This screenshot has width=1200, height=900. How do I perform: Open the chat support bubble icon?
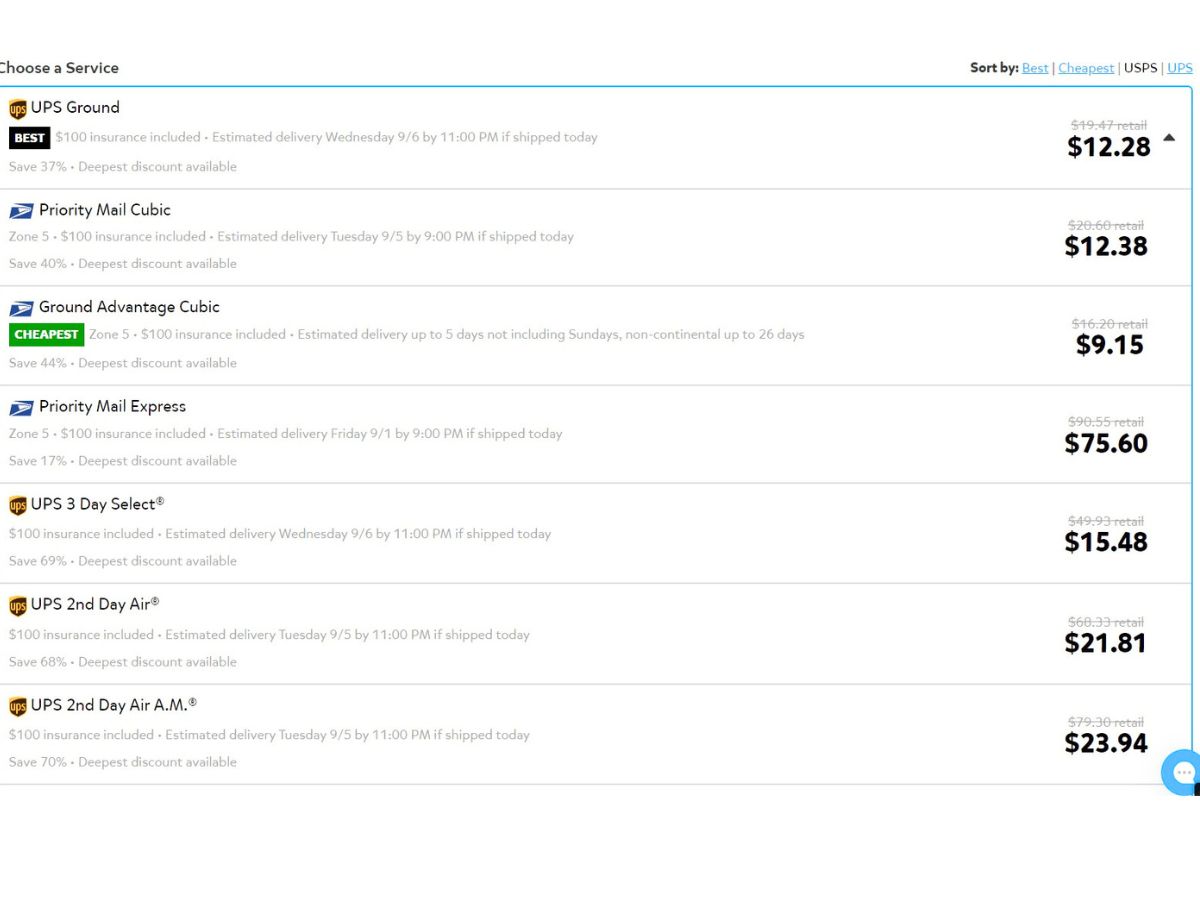pyautogui.click(x=1182, y=772)
